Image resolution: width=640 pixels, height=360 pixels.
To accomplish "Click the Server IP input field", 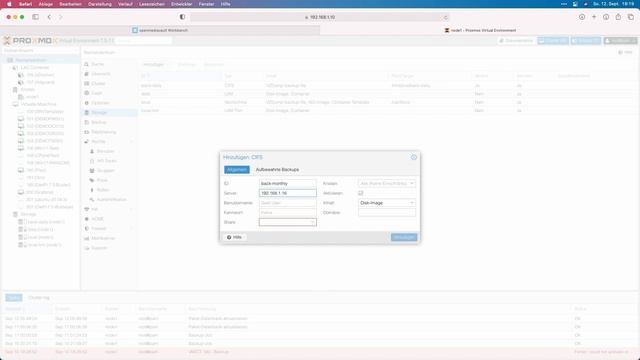I will [x=287, y=193].
